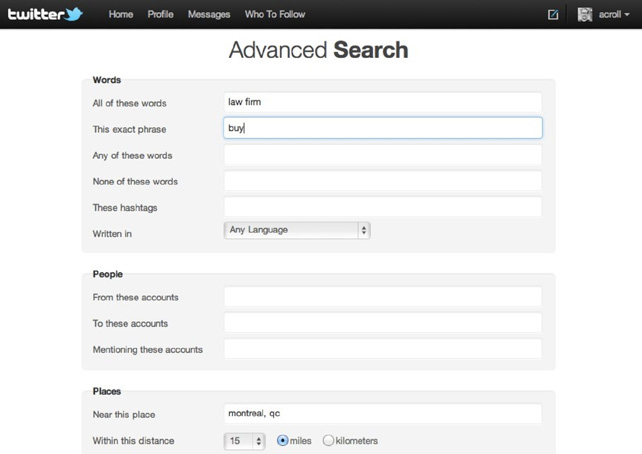Click the Any of these words field
The height and width of the screenshot is (454, 642).
click(x=383, y=155)
